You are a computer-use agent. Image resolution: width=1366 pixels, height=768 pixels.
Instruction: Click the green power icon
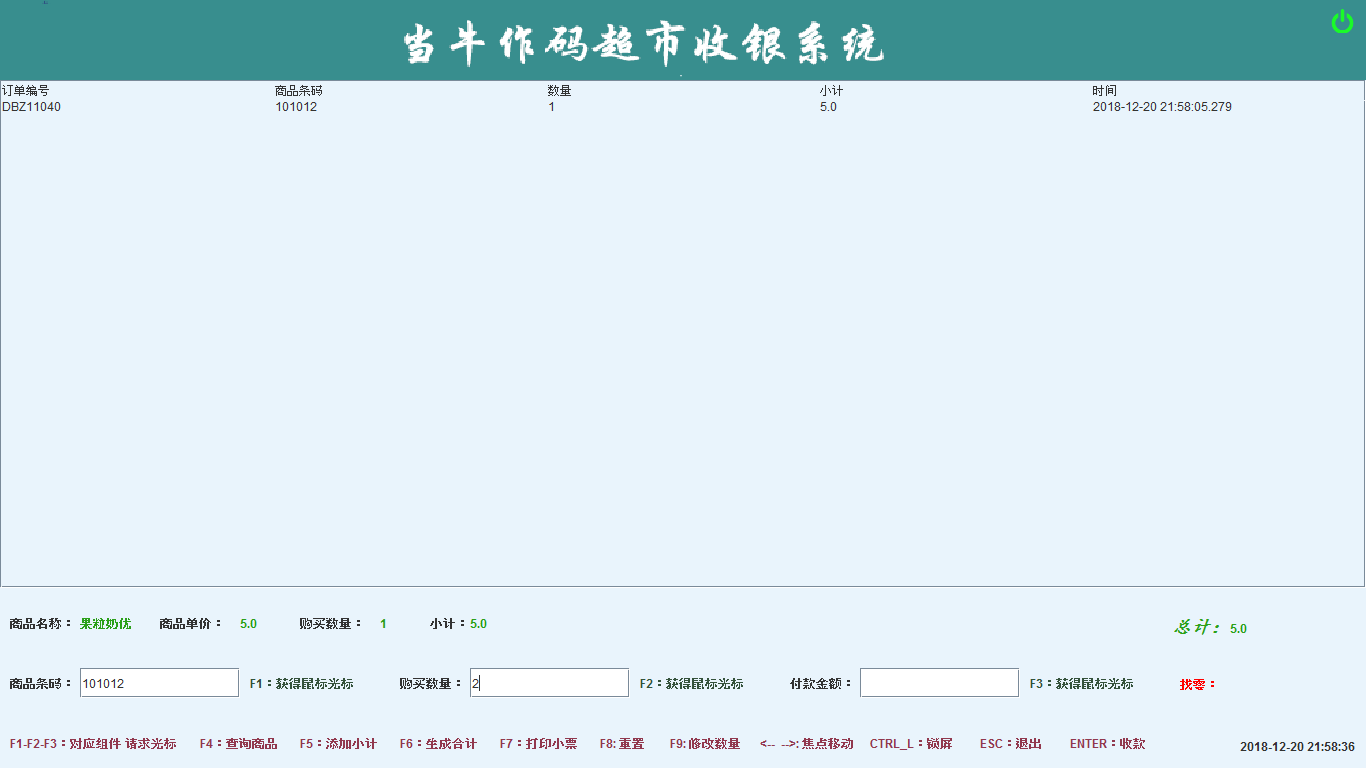tap(1342, 22)
